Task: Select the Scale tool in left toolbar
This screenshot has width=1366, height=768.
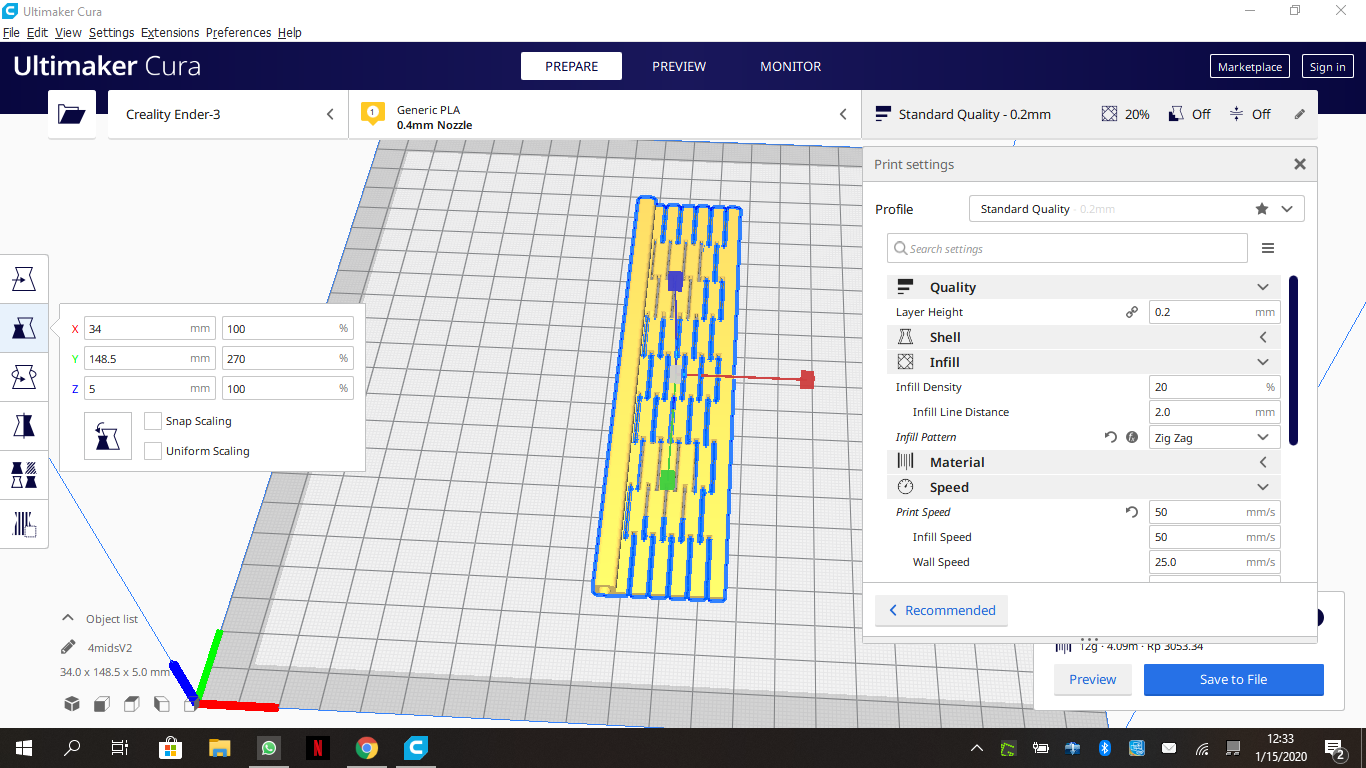Action: 24,327
